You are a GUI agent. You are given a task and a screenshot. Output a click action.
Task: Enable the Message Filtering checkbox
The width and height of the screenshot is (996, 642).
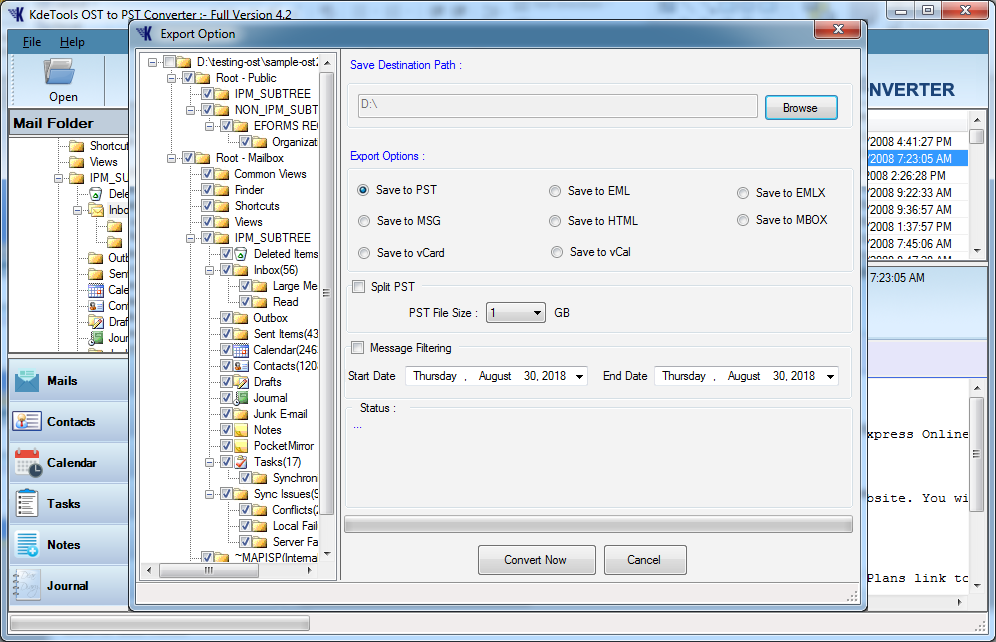click(358, 348)
